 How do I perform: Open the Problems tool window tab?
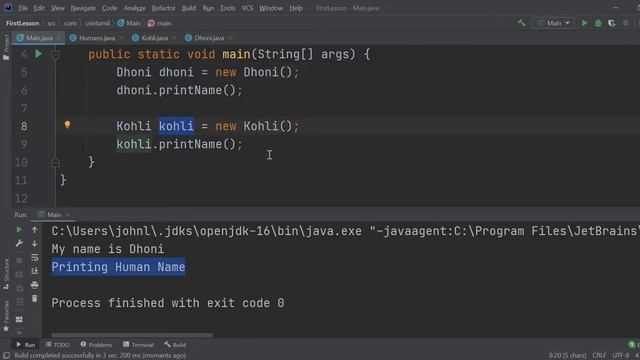pyautogui.click(x=96, y=345)
